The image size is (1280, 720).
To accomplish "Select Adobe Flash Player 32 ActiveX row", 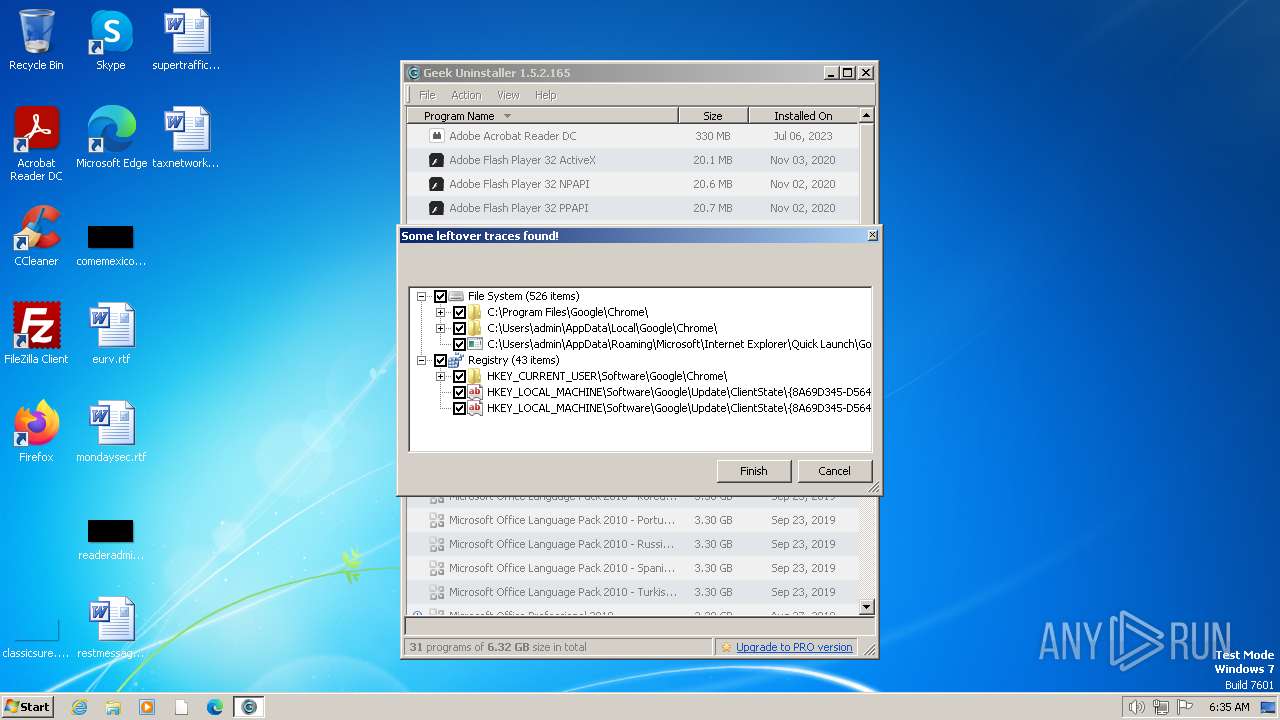I will (632, 160).
